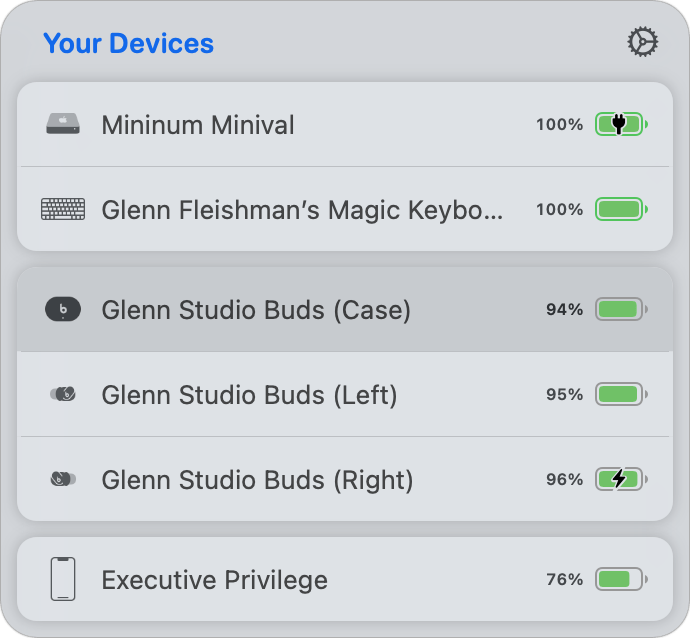Click the iPhone icon for Executive Privilege

(63, 579)
